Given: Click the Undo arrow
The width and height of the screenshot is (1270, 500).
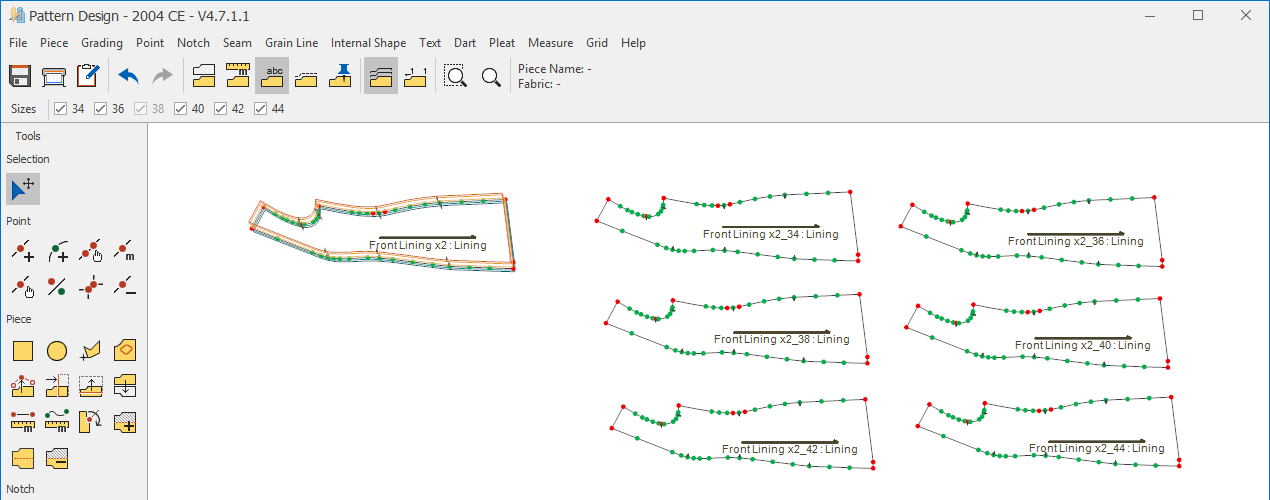Looking at the screenshot, I should click(128, 76).
